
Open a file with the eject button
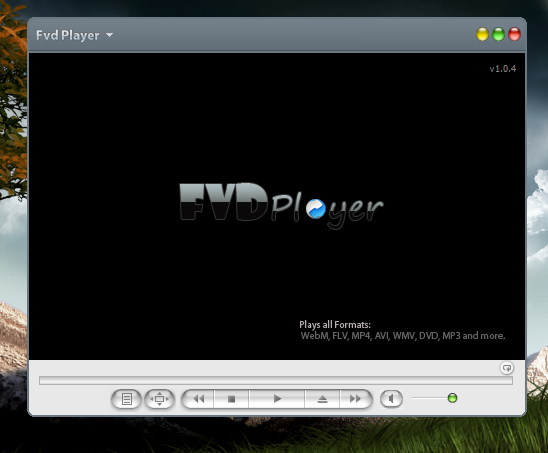pyautogui.click(x=322, y=399)
